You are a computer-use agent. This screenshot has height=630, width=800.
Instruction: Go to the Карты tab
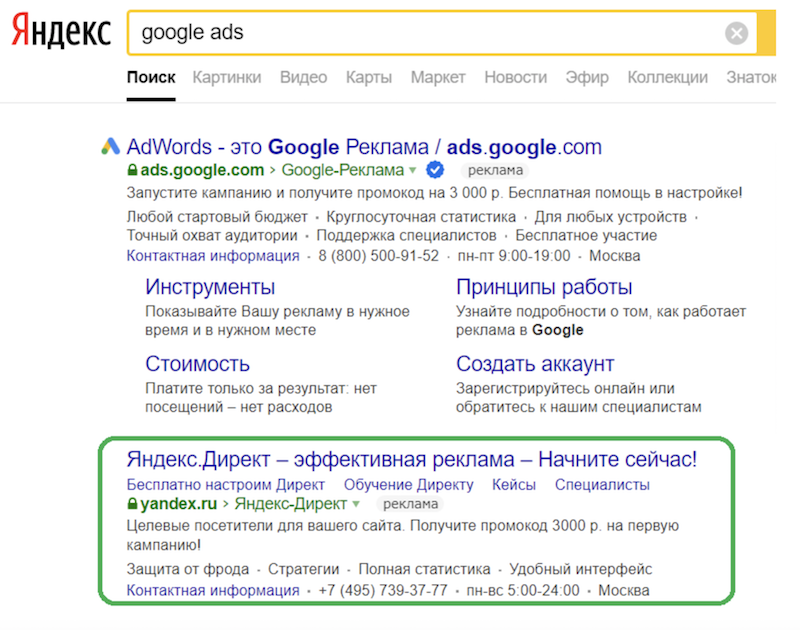tap(369, 77)
